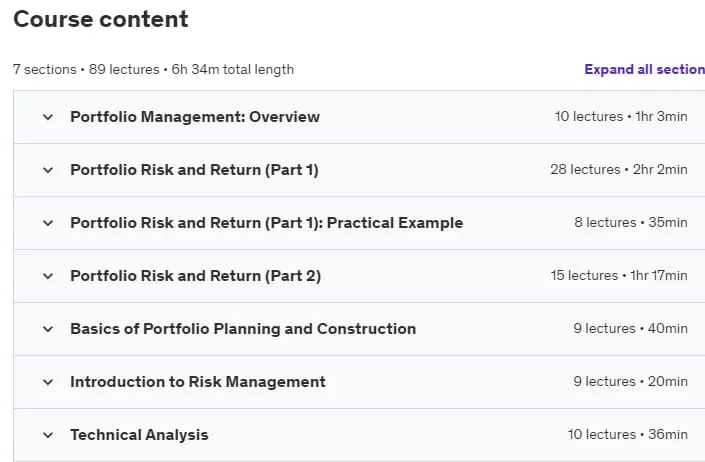Expand the Portfolio Management: Overview chevron

[48, 117]
